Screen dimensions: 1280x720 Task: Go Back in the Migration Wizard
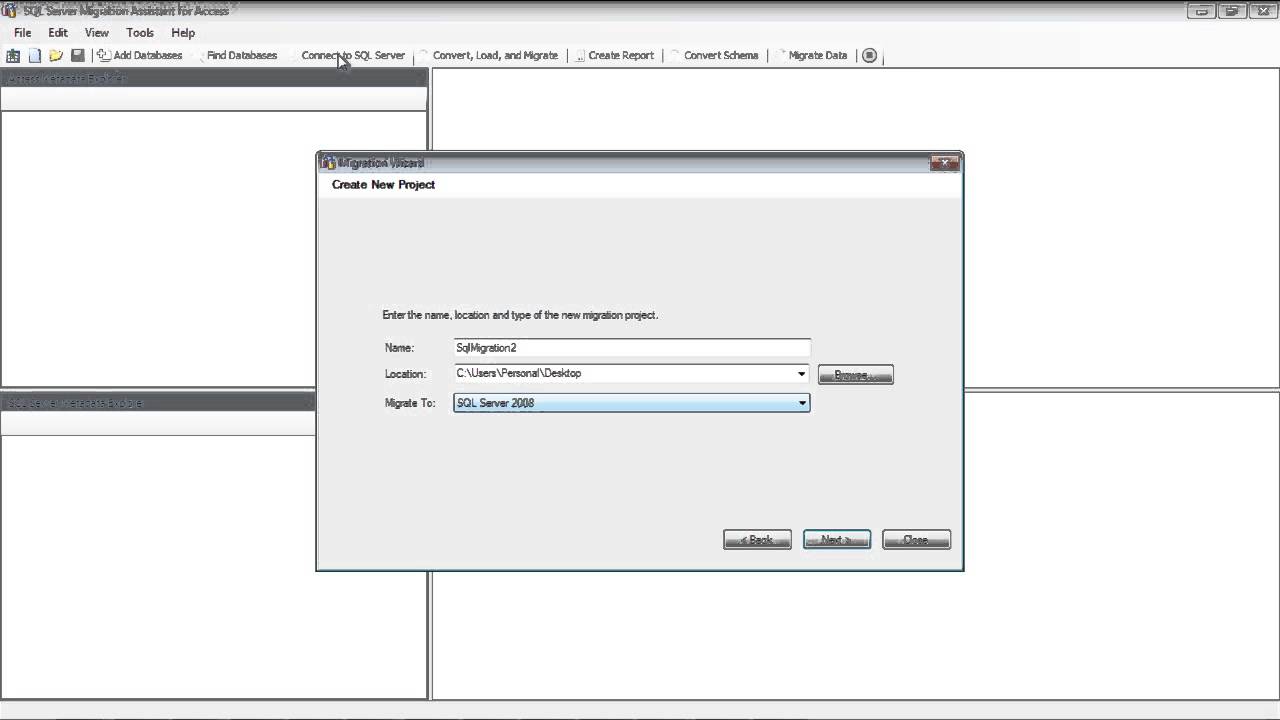757,540
